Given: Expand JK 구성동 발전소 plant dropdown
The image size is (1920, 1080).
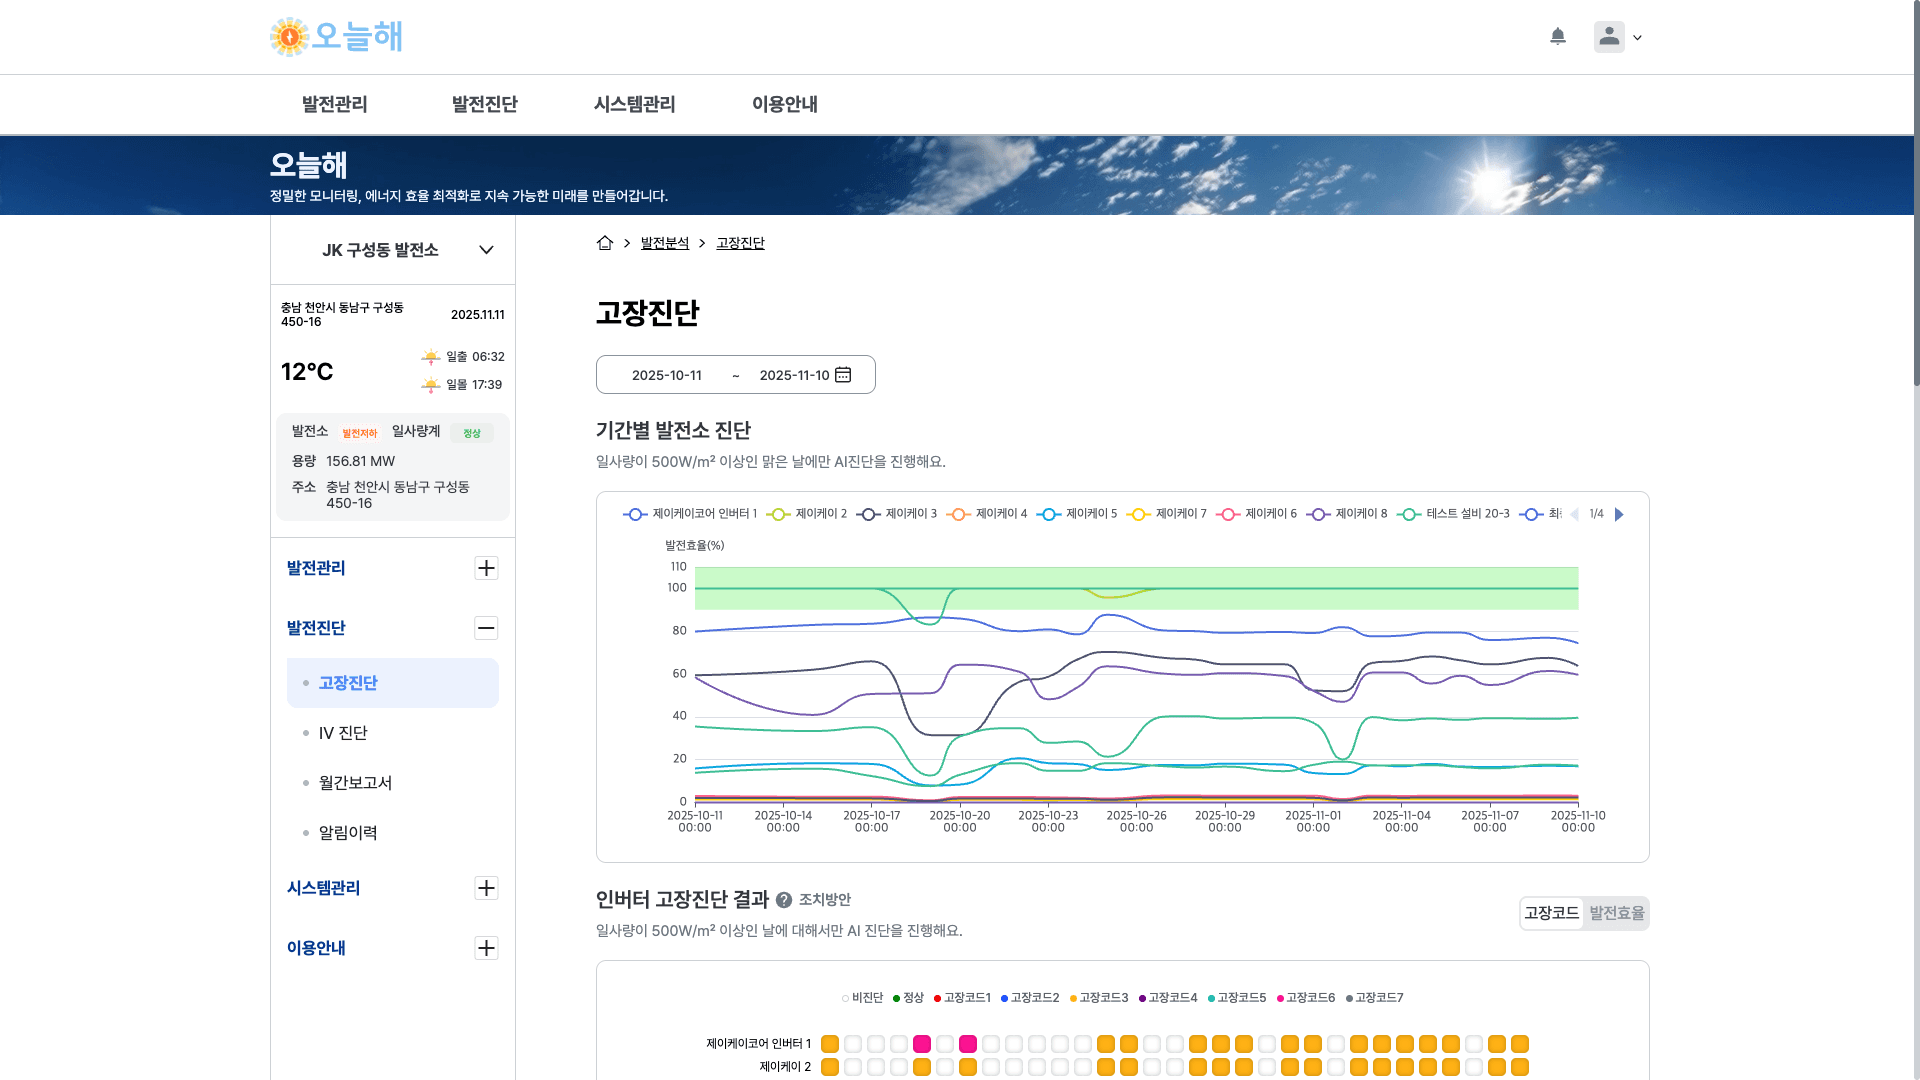Looking at the screenshot, I should pyautogui.click(x=486, y=250).
